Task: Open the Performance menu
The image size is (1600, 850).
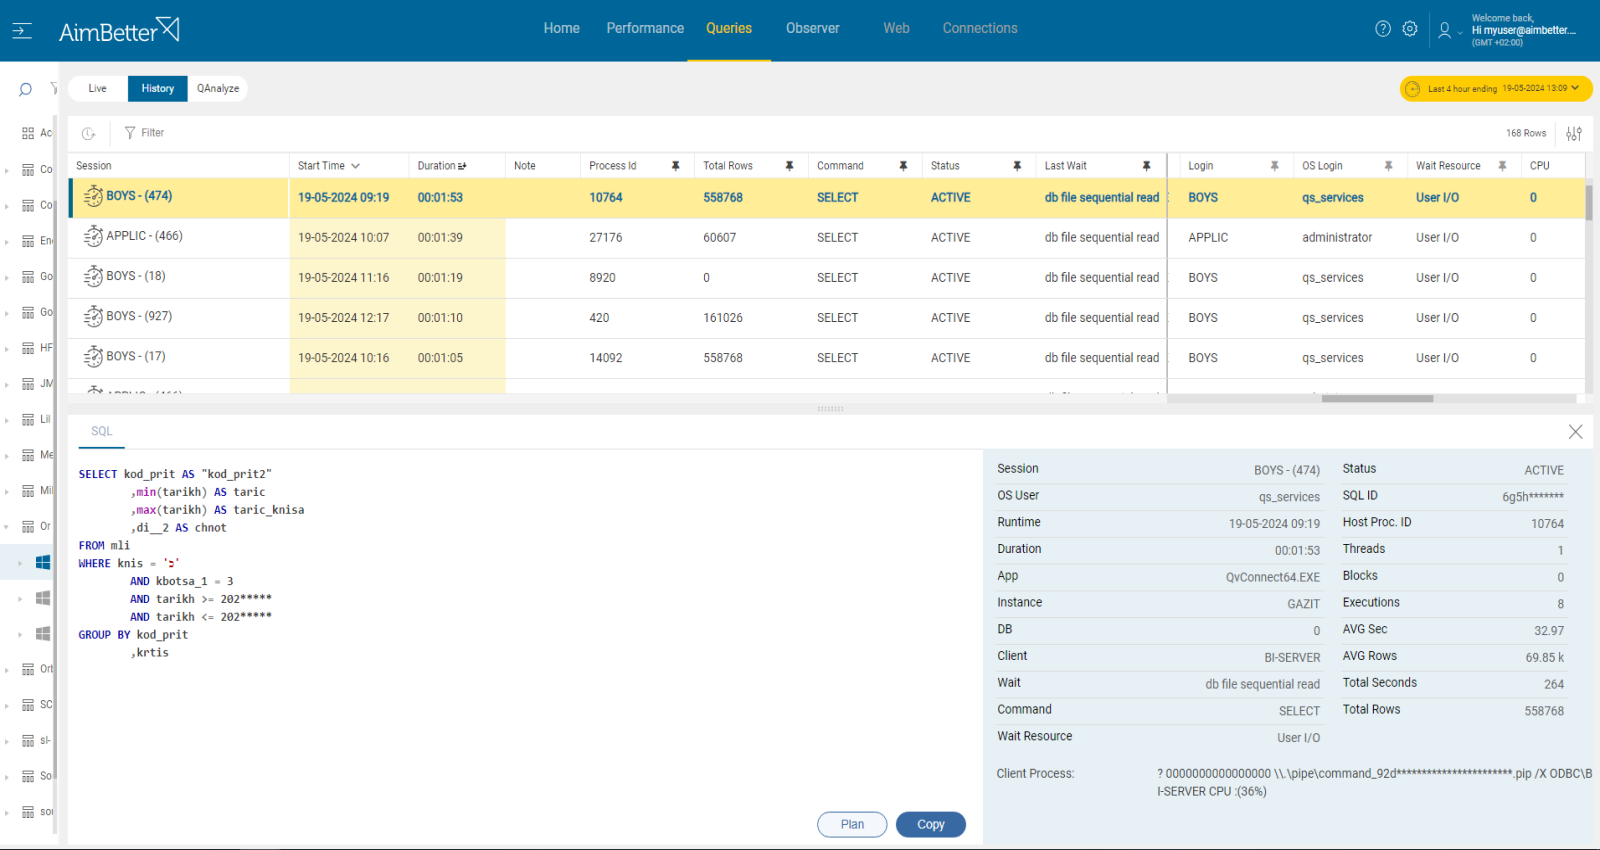Action: 645,29
